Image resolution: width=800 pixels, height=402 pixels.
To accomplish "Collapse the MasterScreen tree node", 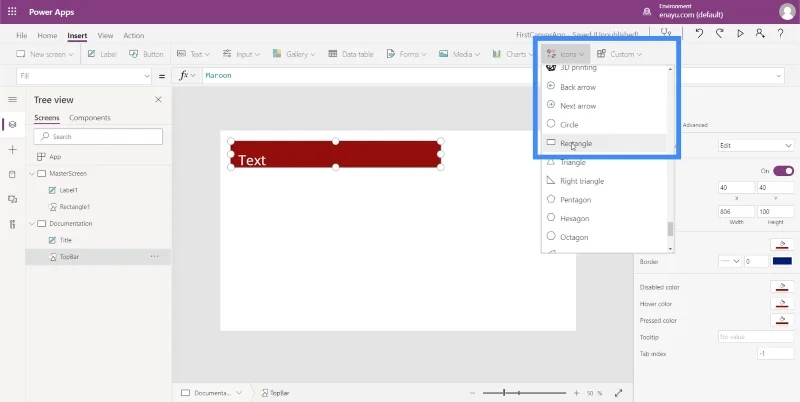I will pos(32,173).
